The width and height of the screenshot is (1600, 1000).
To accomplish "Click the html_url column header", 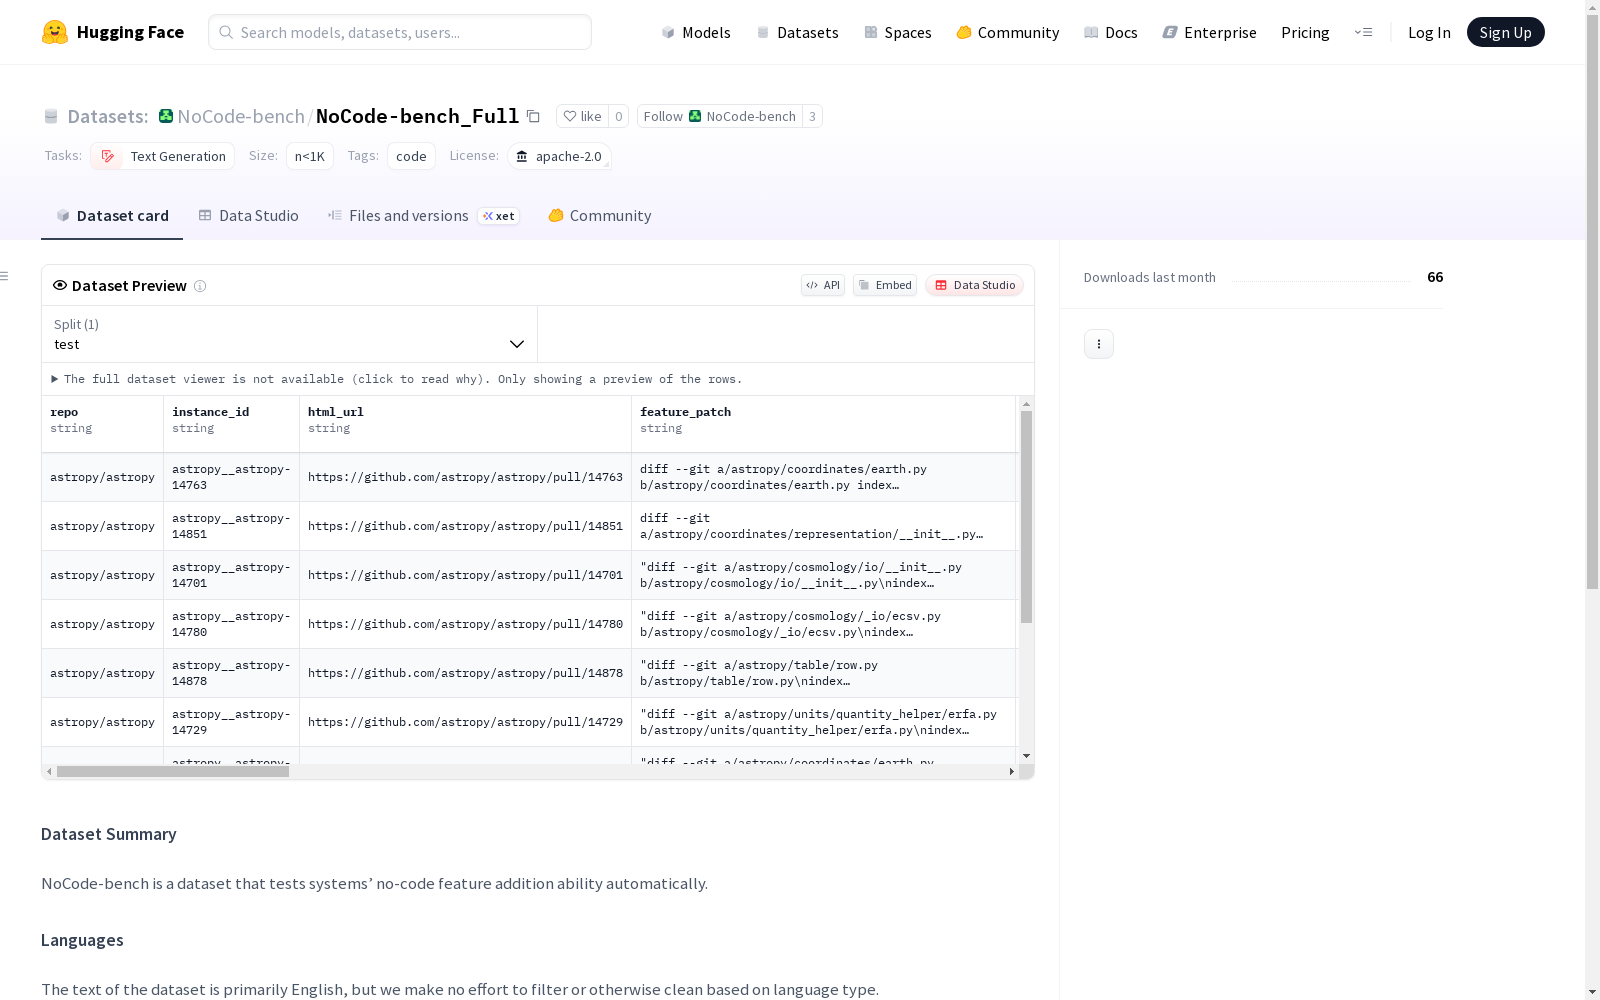I will 465,424.
